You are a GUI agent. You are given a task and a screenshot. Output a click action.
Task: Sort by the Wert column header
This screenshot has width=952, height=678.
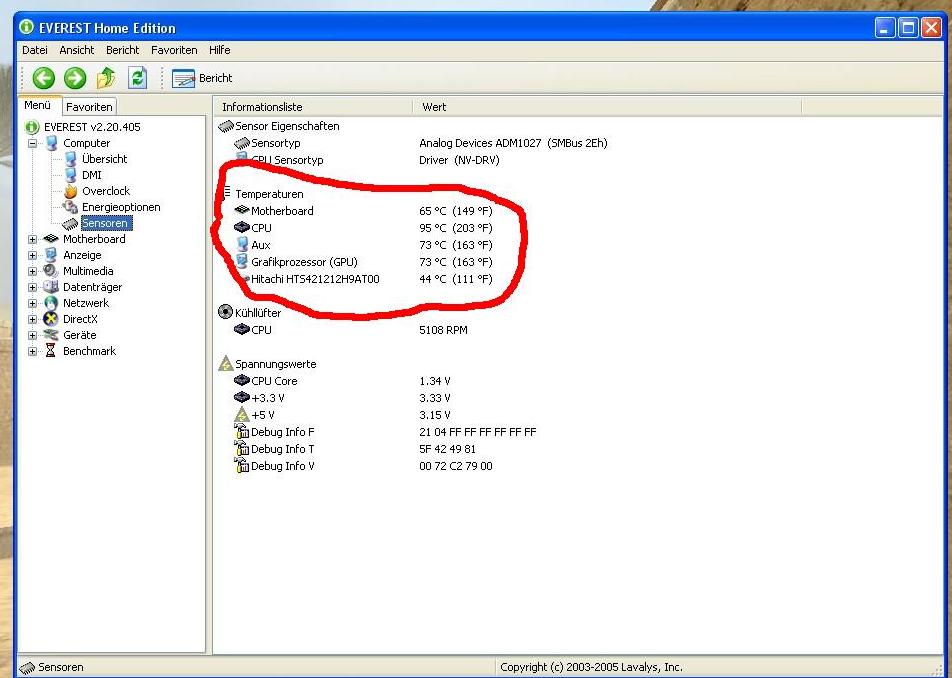(x=607, y=107)
